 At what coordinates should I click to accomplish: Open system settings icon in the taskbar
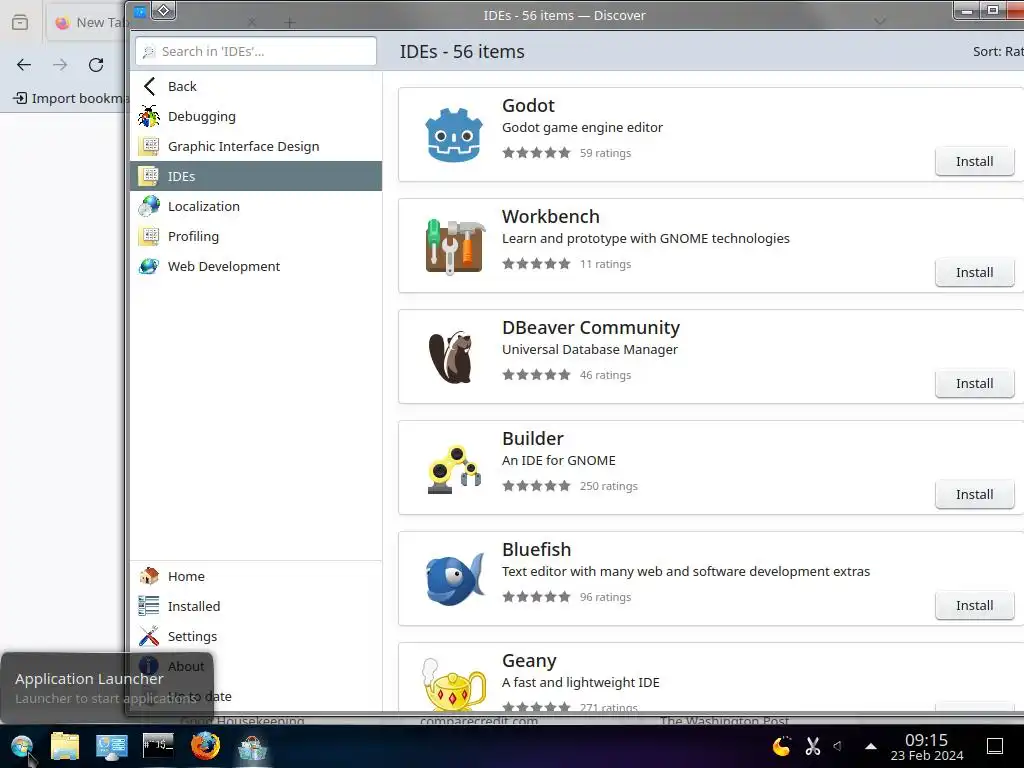112,746
